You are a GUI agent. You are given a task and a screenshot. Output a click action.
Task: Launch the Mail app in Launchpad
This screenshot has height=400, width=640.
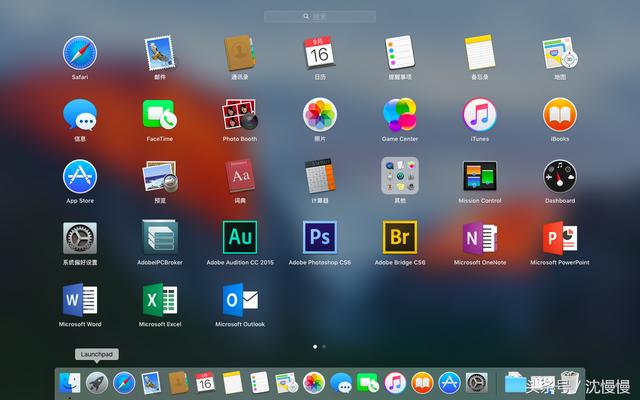pos(160,53)
